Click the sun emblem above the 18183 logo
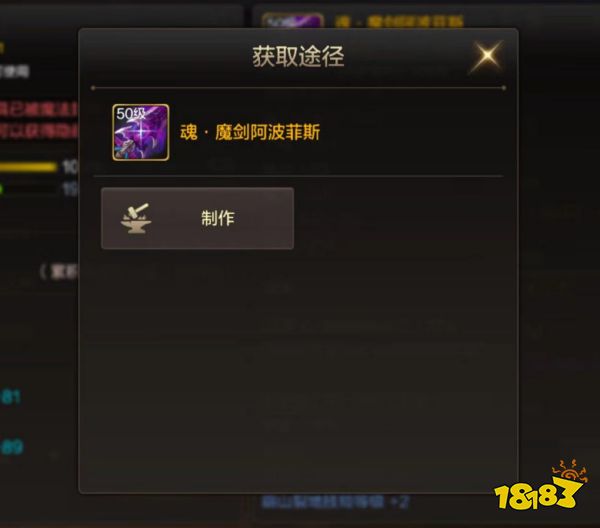The width and height of the screenshot is (600, 528). [570, 472]
